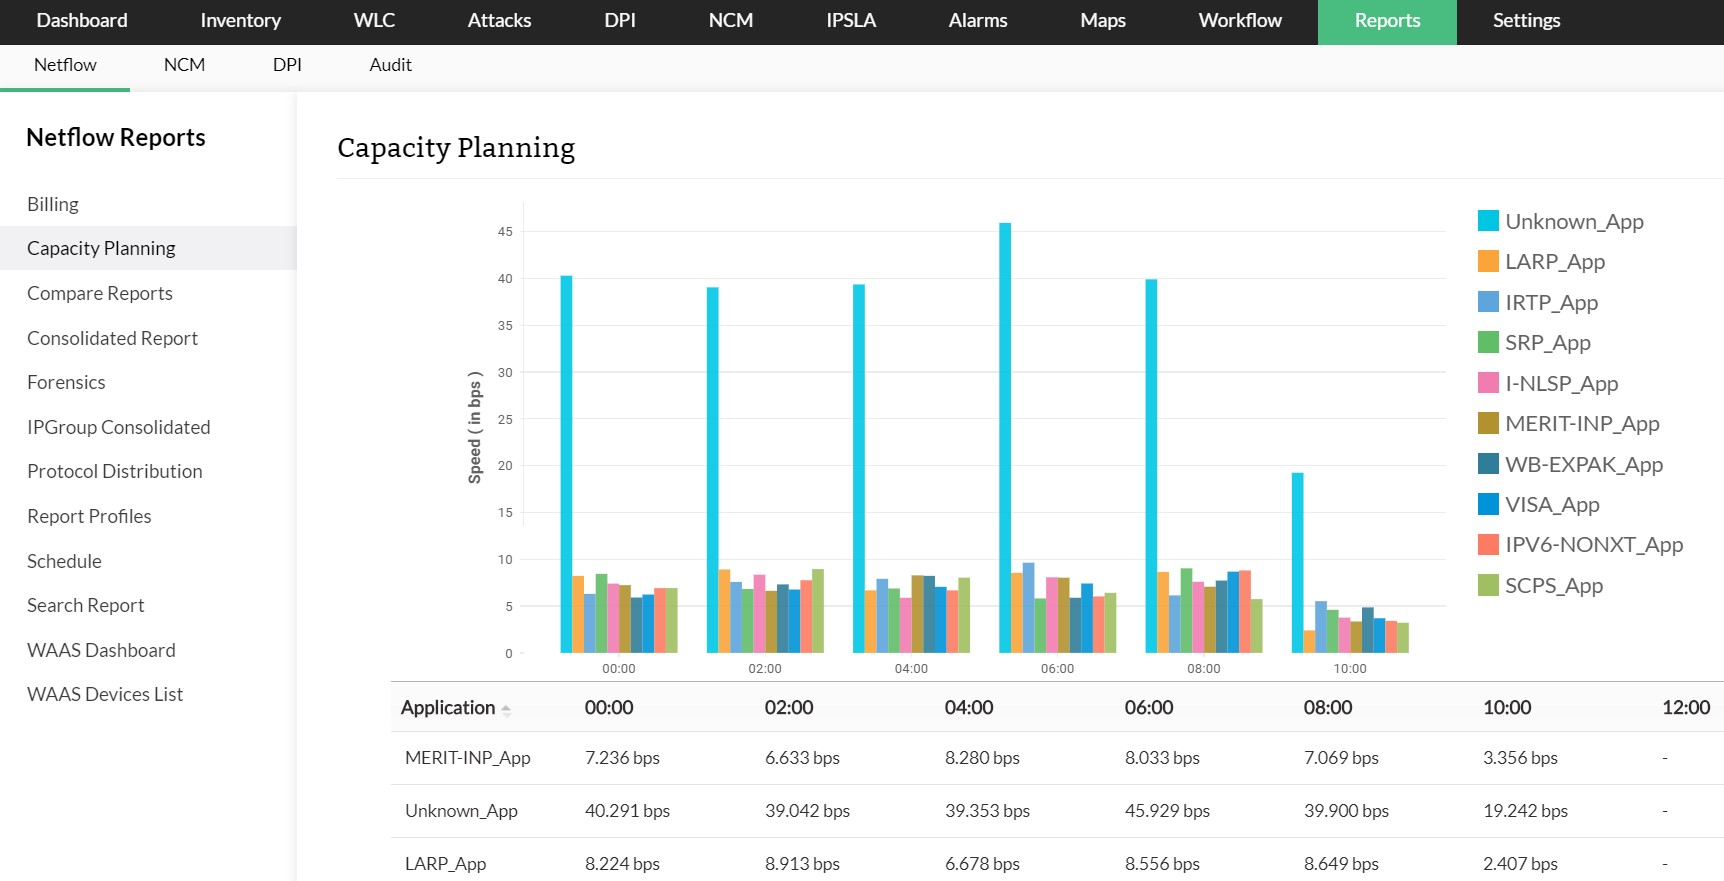Open the DPI reports tab
The height and width of the screenshot is (881, 1724).
(x=287, y=65)
